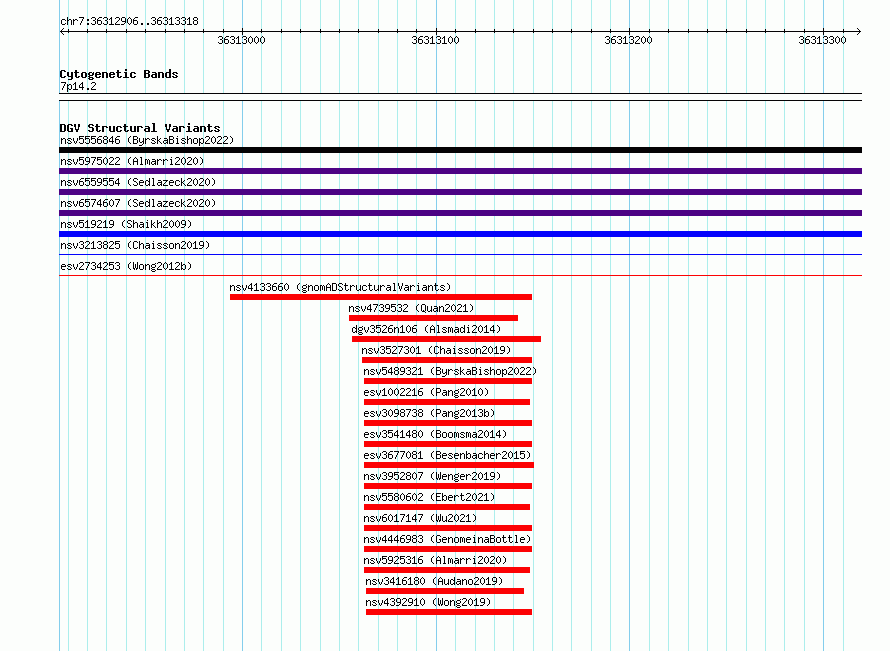Select dgv3526n106 (Alsmadi2014) label

pyautogui.click(x=426, y=329)
